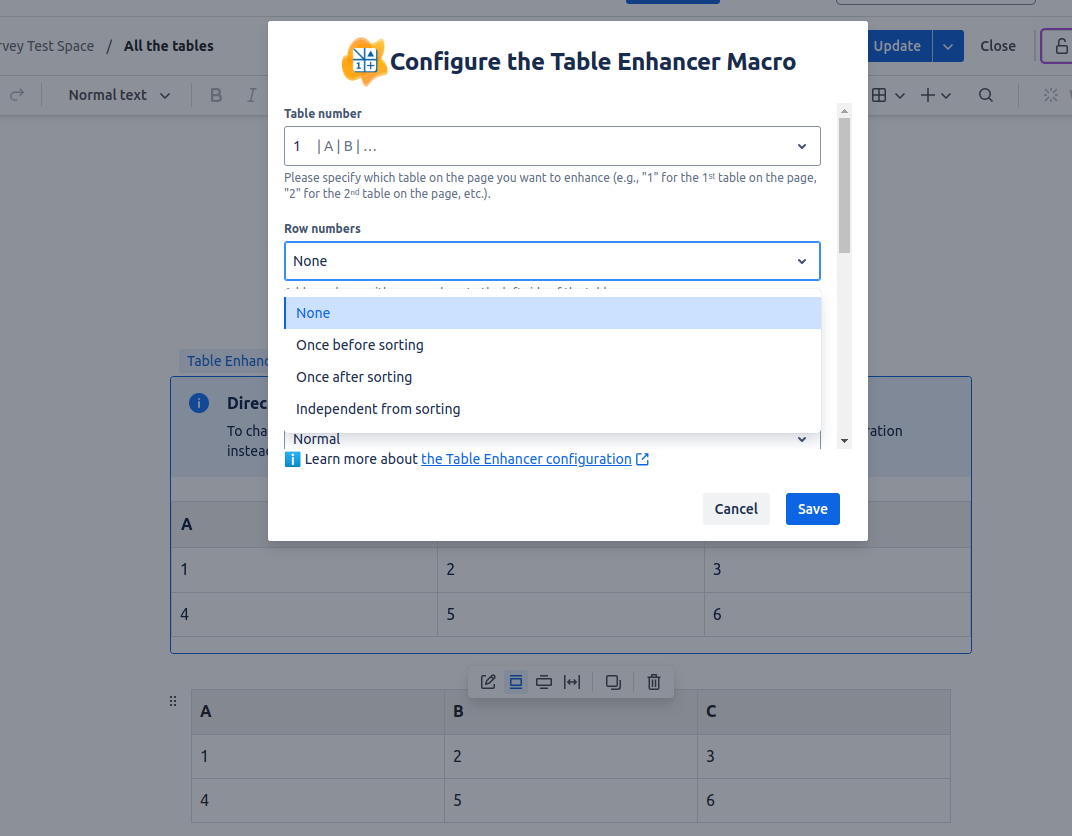This screenshot has width=1072, height=836.
Task: Open the 'Normal' dropdown in dialog
Action: pyautogui.click(x=552, y=439)
